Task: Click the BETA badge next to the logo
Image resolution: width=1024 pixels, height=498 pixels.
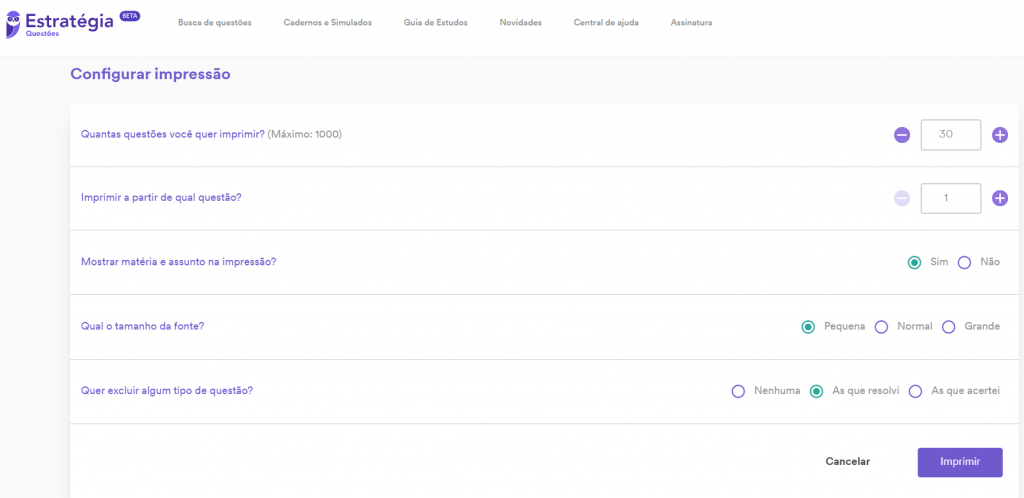Action: tap(131, 16)
